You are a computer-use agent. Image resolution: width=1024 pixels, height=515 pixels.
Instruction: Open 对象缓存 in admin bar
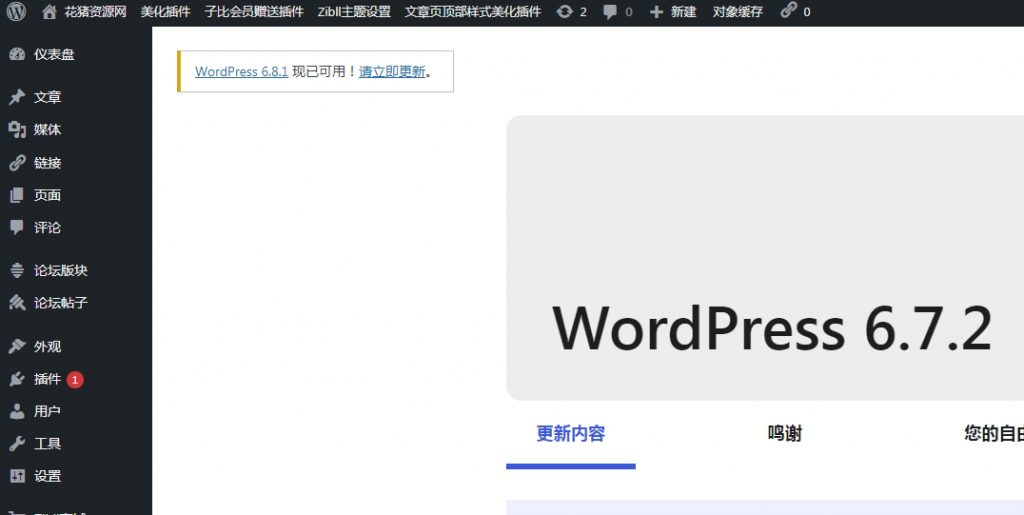(738, 12)
